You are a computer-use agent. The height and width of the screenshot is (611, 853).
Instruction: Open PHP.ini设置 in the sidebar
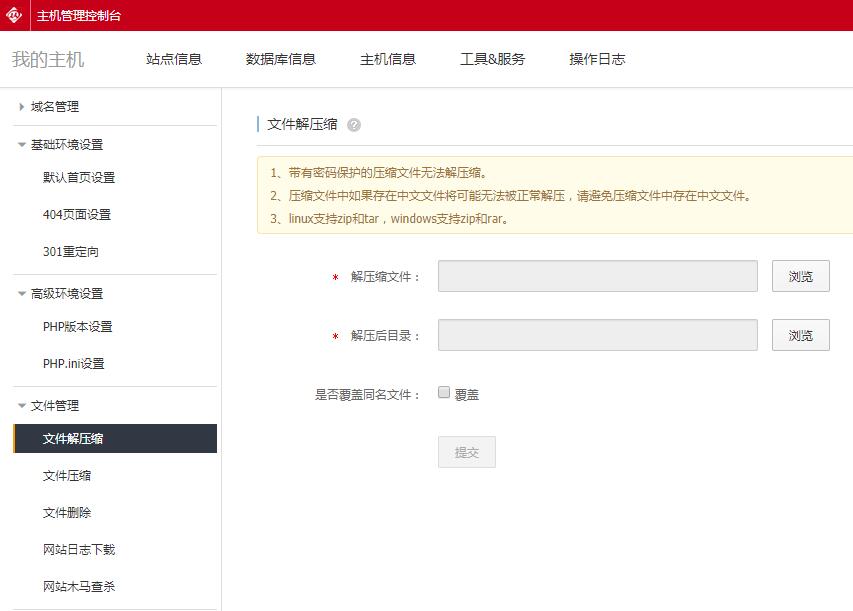(73, 363)
